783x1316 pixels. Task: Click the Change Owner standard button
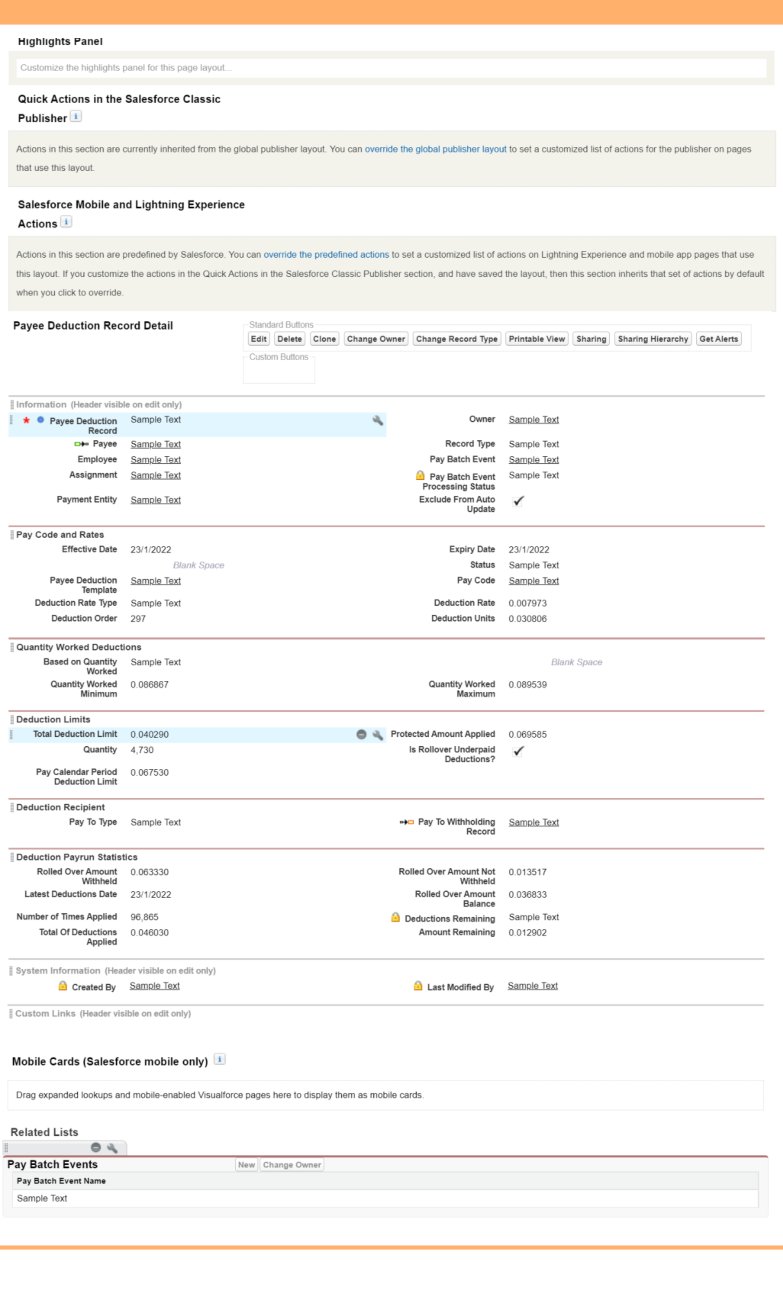(x=376, y=339)
